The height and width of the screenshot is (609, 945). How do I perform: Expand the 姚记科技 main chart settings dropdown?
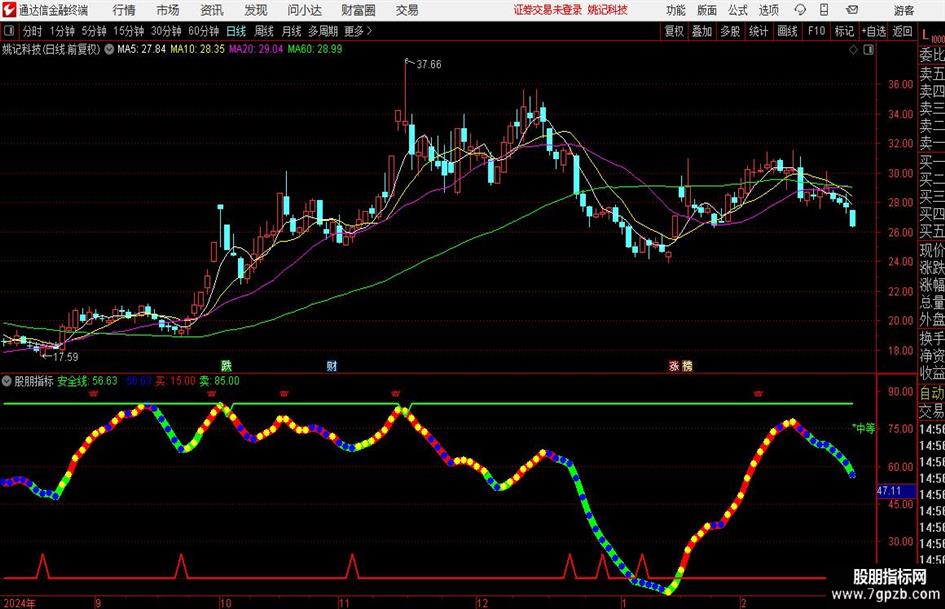[x=109, y=49]
